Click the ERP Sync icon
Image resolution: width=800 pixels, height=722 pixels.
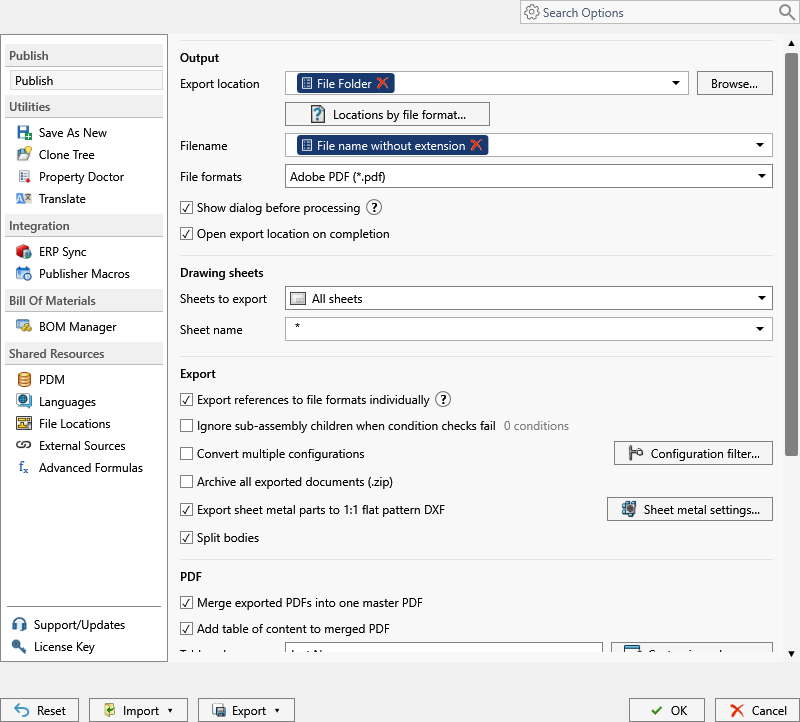[x=24, y=252]
